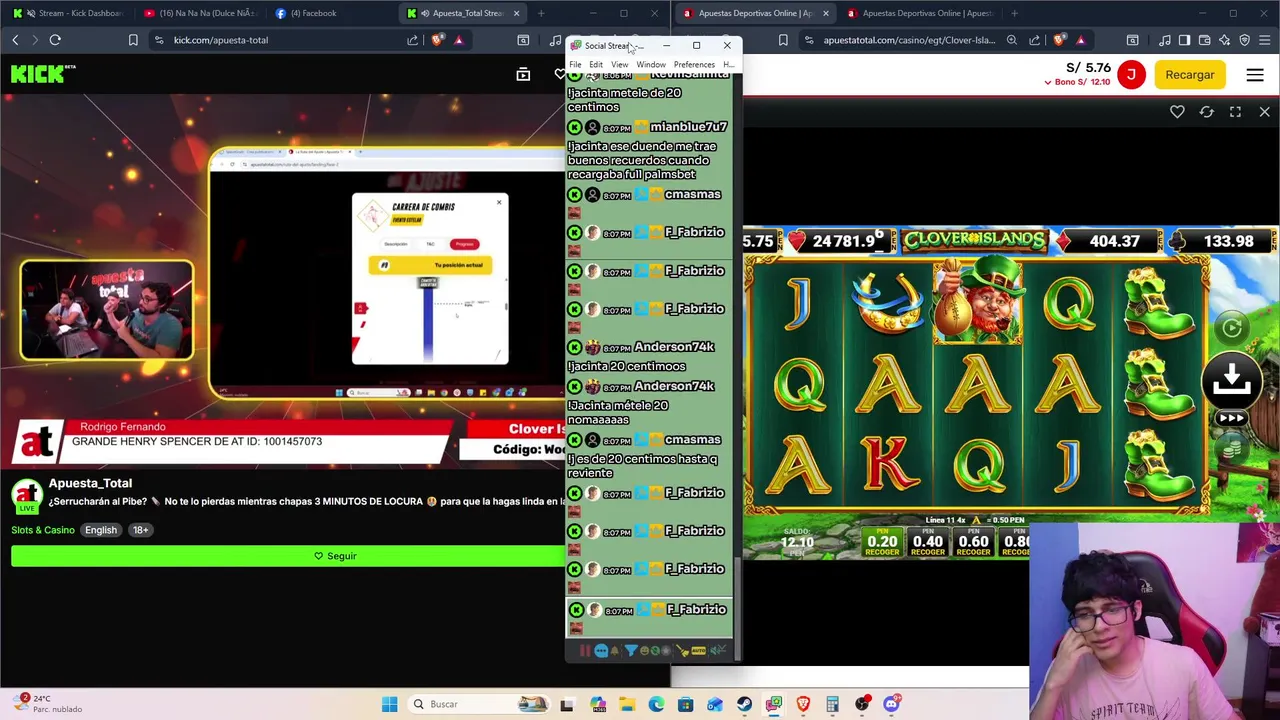Click the Apuesta_Total channel avatar
1280x720 pixels.
pyautogui.click(x=27, y=495)
